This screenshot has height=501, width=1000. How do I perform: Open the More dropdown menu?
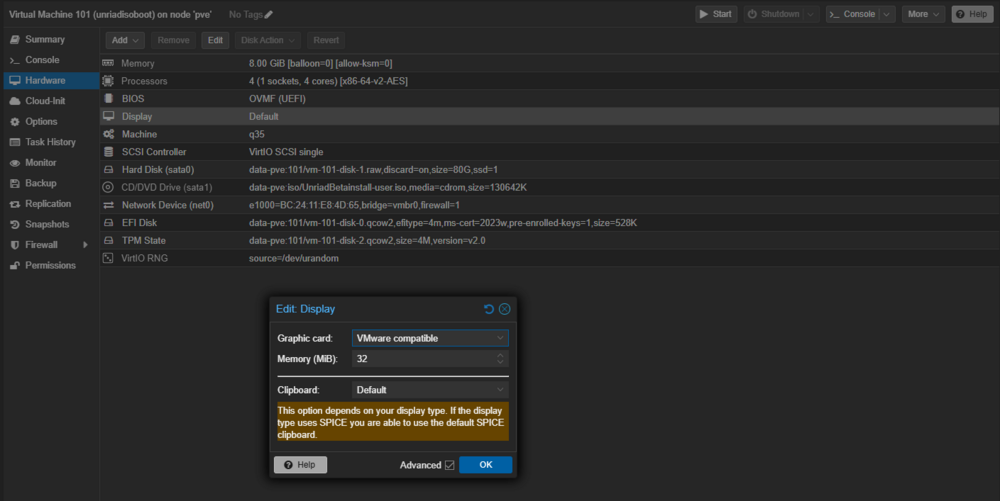click(923, 14)
